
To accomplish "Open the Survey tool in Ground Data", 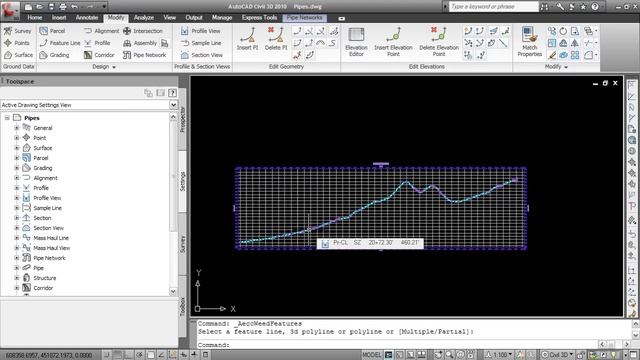I will 18,31.
